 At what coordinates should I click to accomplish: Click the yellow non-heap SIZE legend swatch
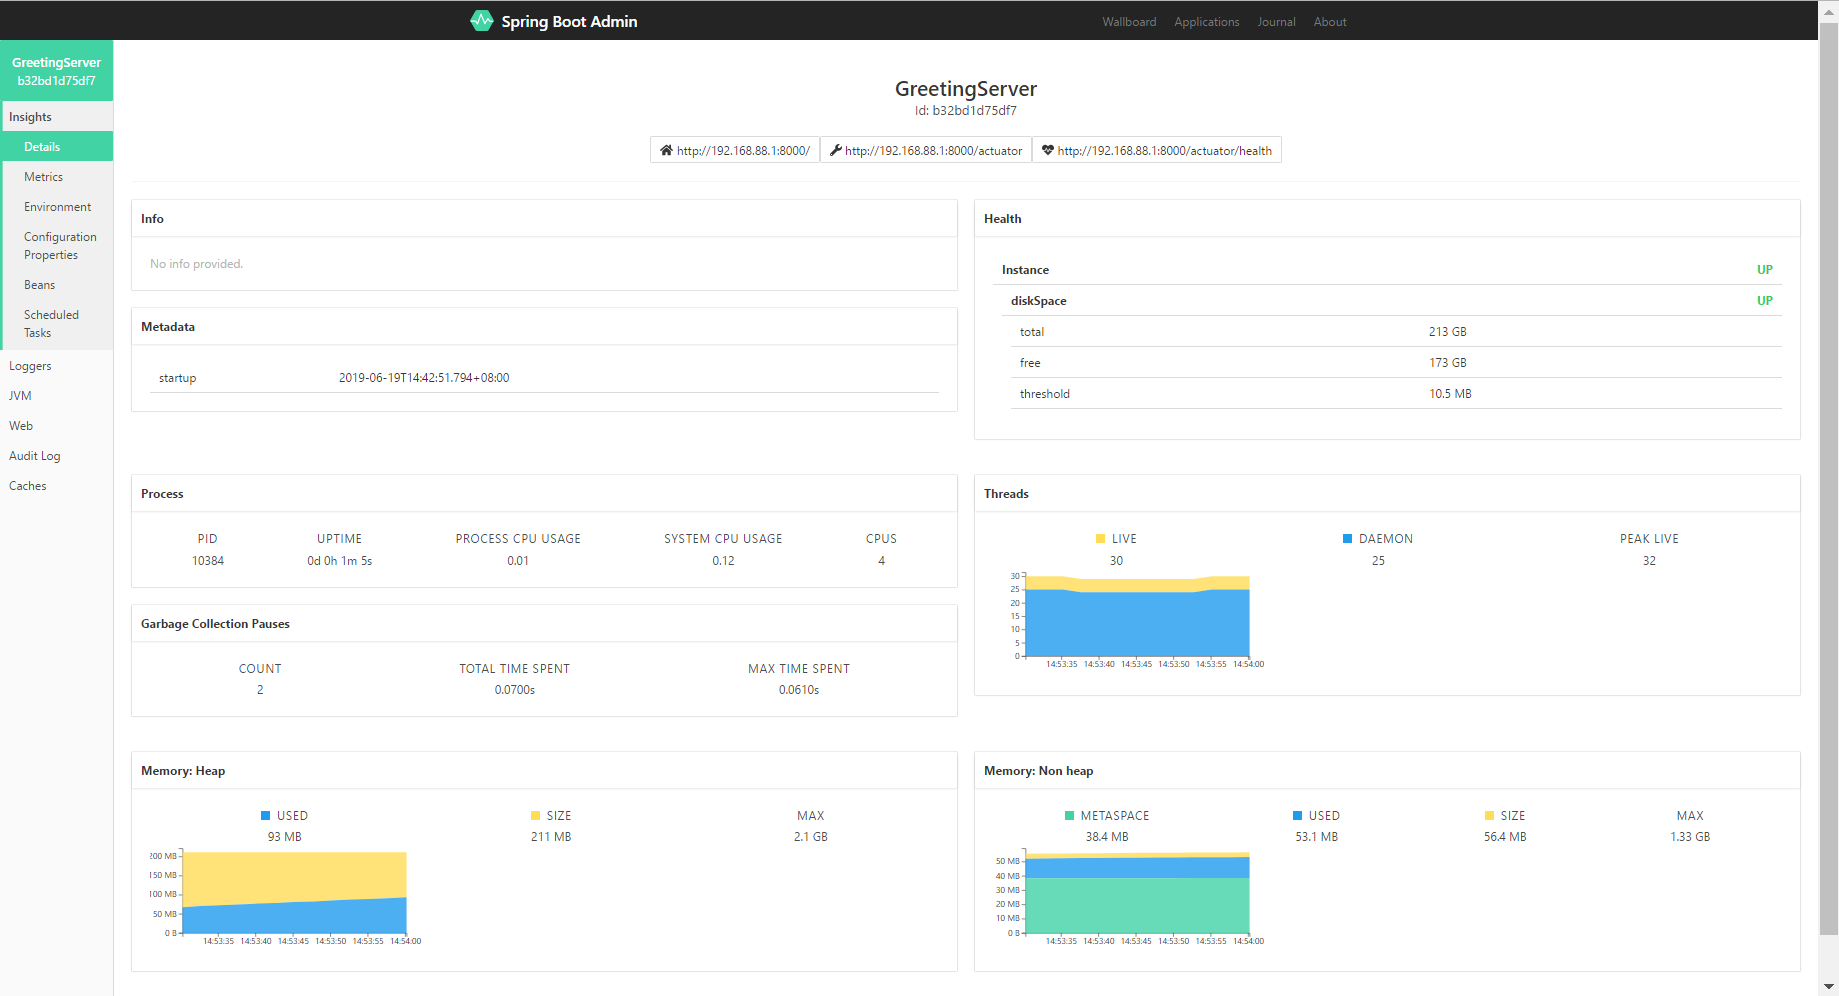tap(1489, 816)
